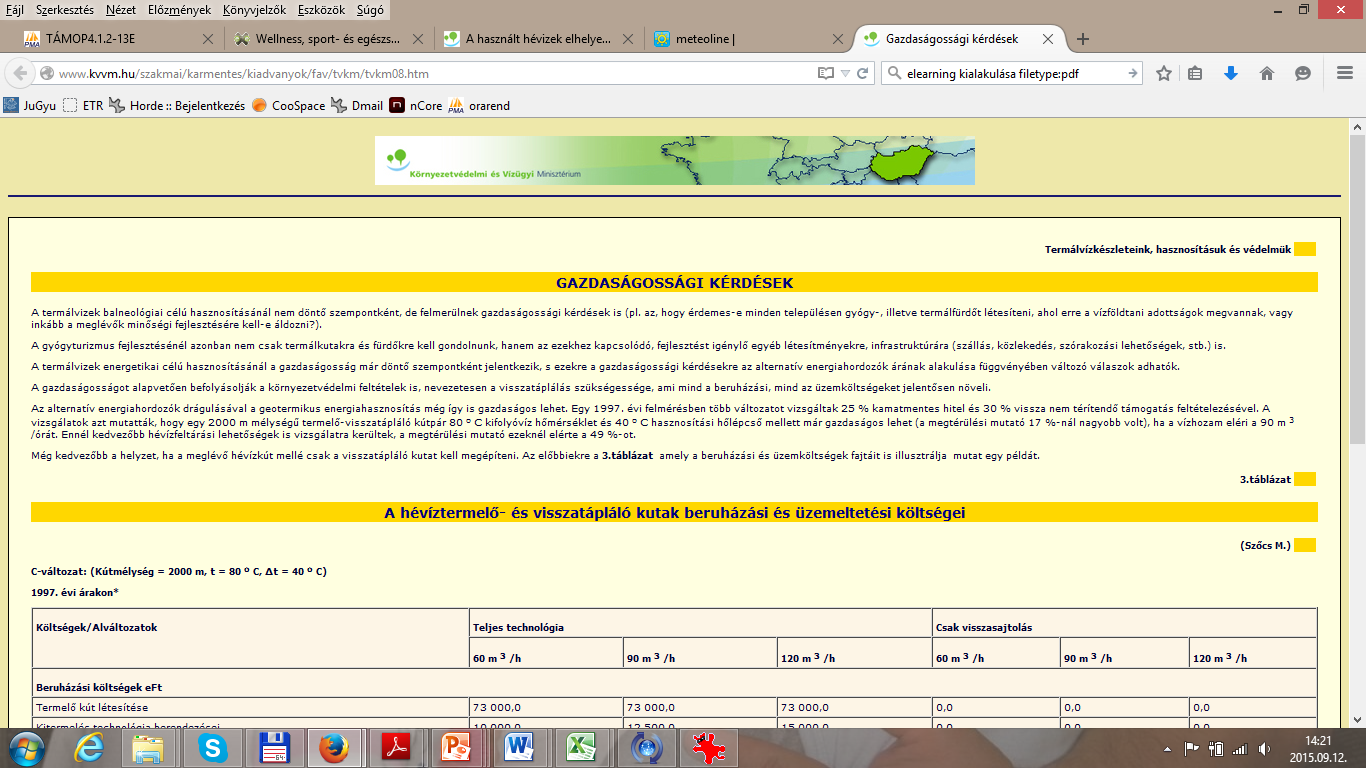The width and height of the screenshot is (1366, 768).
Task: Open Excel from the taskbar
Action: 580,748
